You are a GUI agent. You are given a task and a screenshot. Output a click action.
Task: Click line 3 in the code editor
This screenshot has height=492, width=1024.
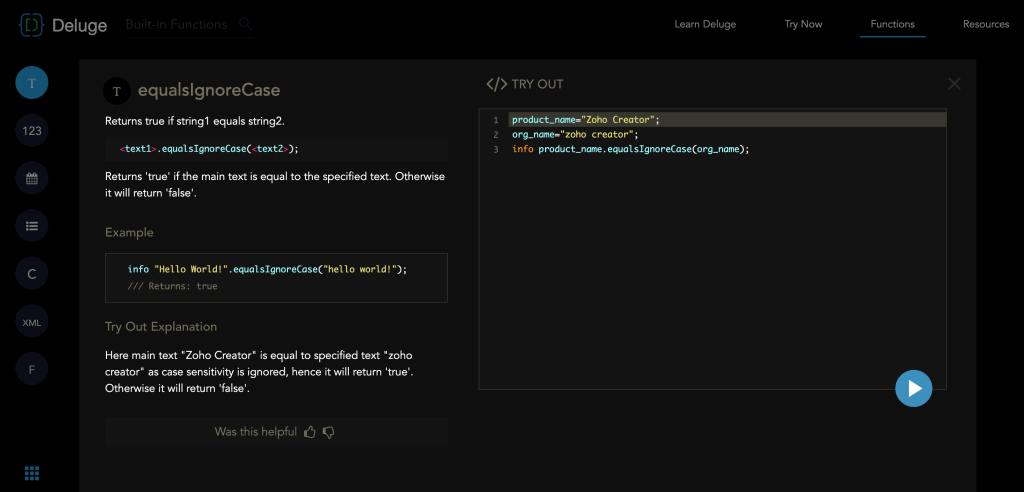630,149
